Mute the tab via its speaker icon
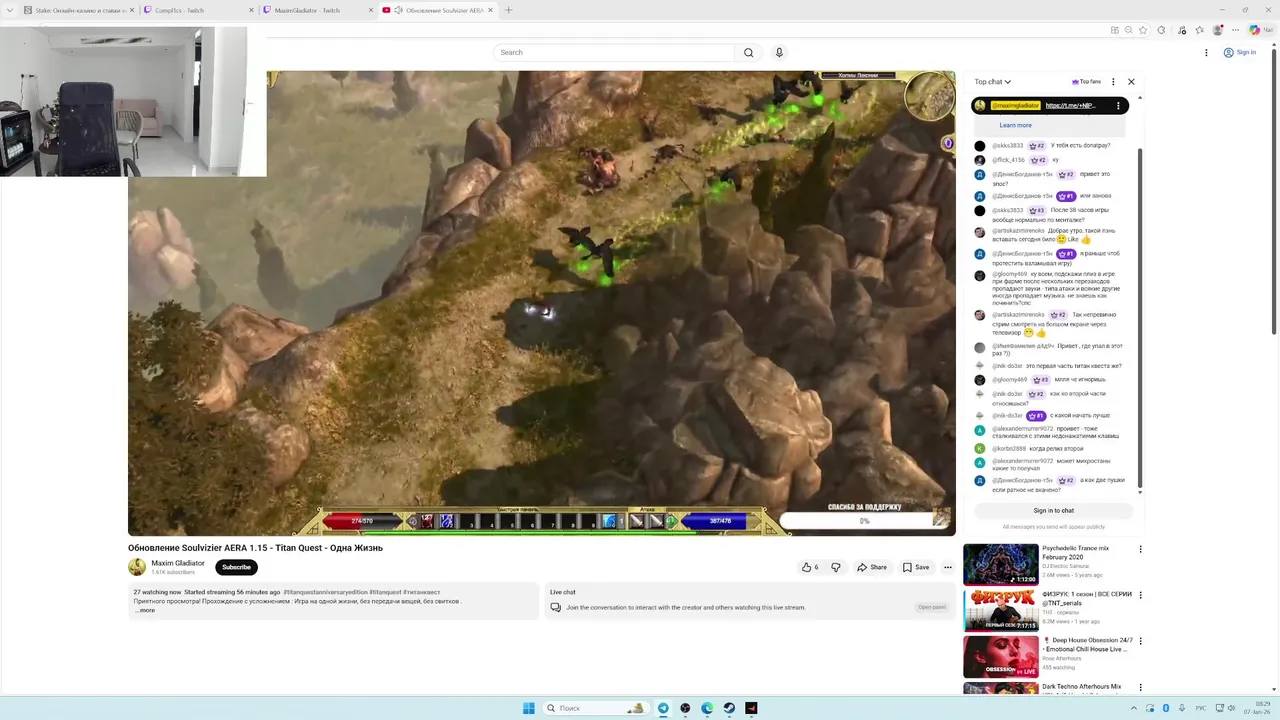Screen dimensions: 1280x720 point(398,10)
